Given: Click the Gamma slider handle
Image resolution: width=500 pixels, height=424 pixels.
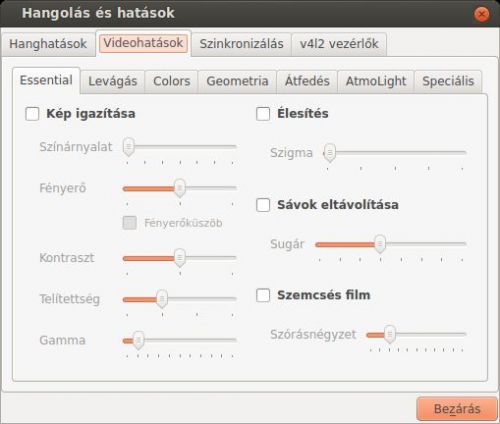Looking at the screenshot, I should point(138,340).
